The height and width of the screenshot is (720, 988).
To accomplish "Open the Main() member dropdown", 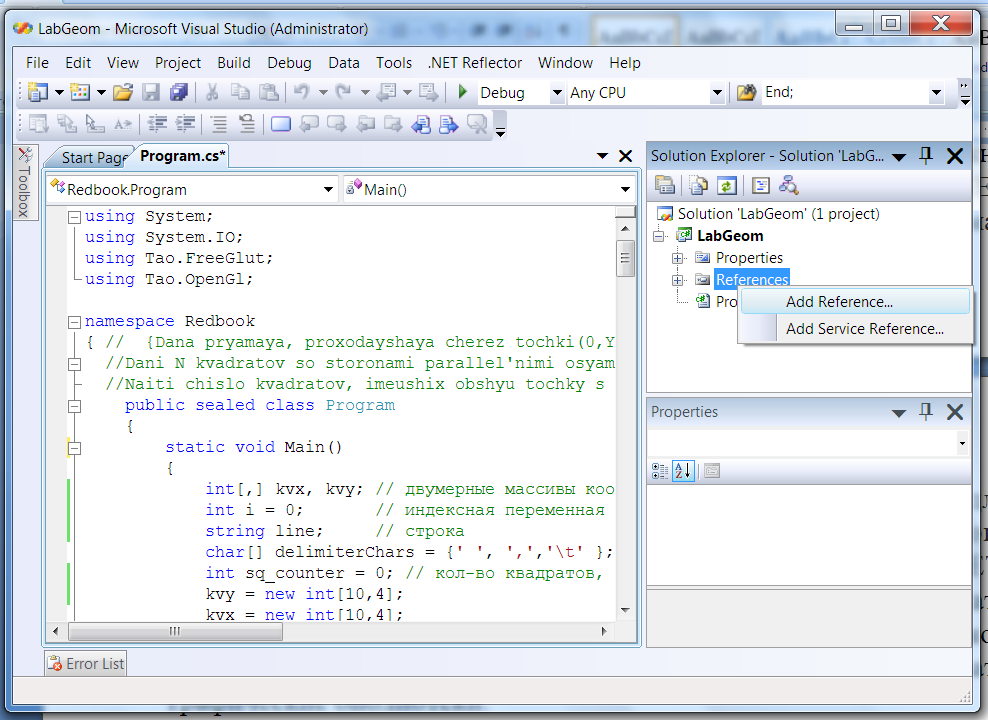I will click(x=625, y=189).
